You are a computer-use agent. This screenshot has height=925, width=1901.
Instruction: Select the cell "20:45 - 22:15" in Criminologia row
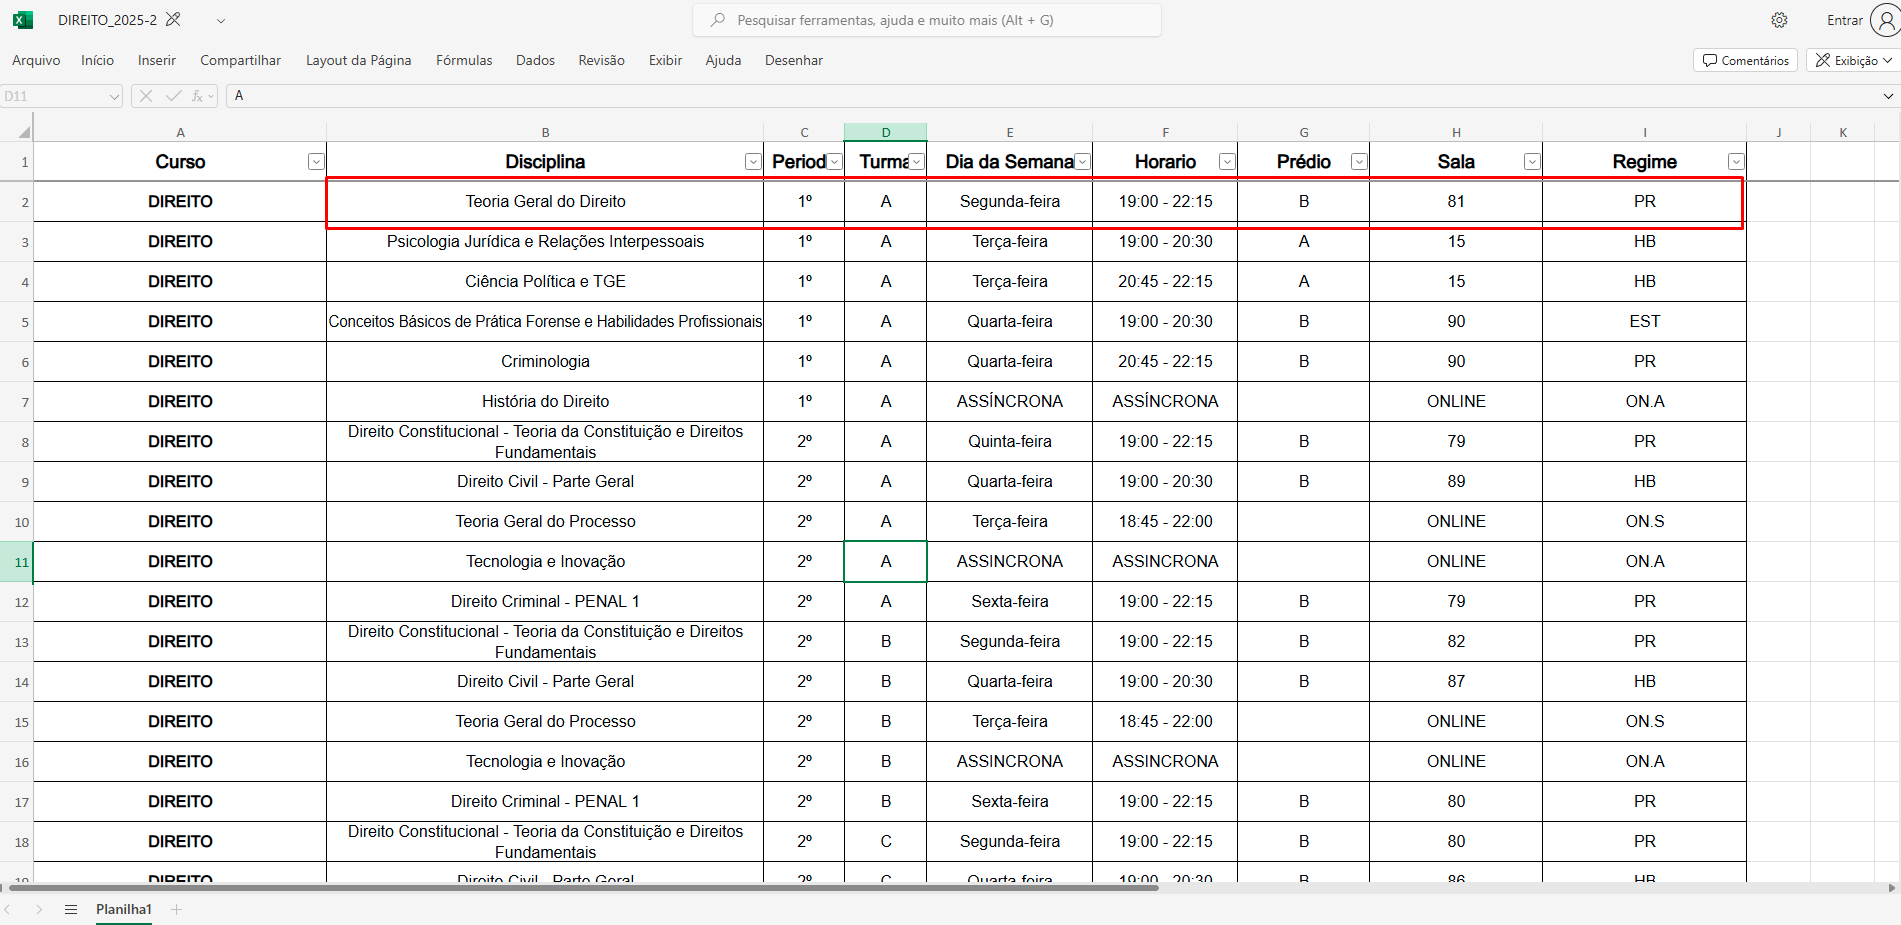point(1165,362)
